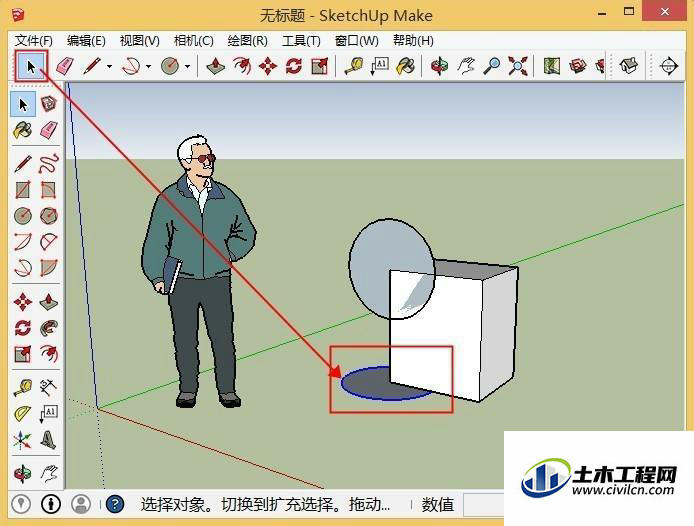Choose the Follow Me tool
The width and height of the screenshot is (694, 526).
(x=48, y=328)
